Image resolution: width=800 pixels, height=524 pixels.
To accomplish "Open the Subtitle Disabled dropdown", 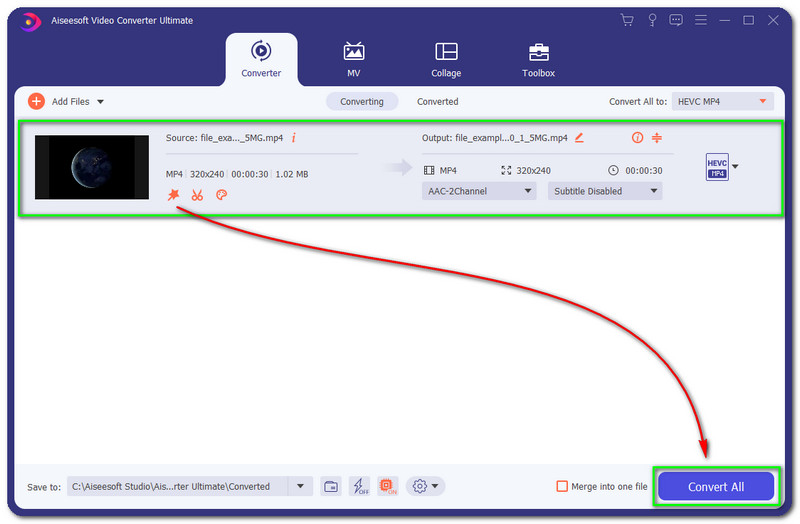I will click(604, 191).
